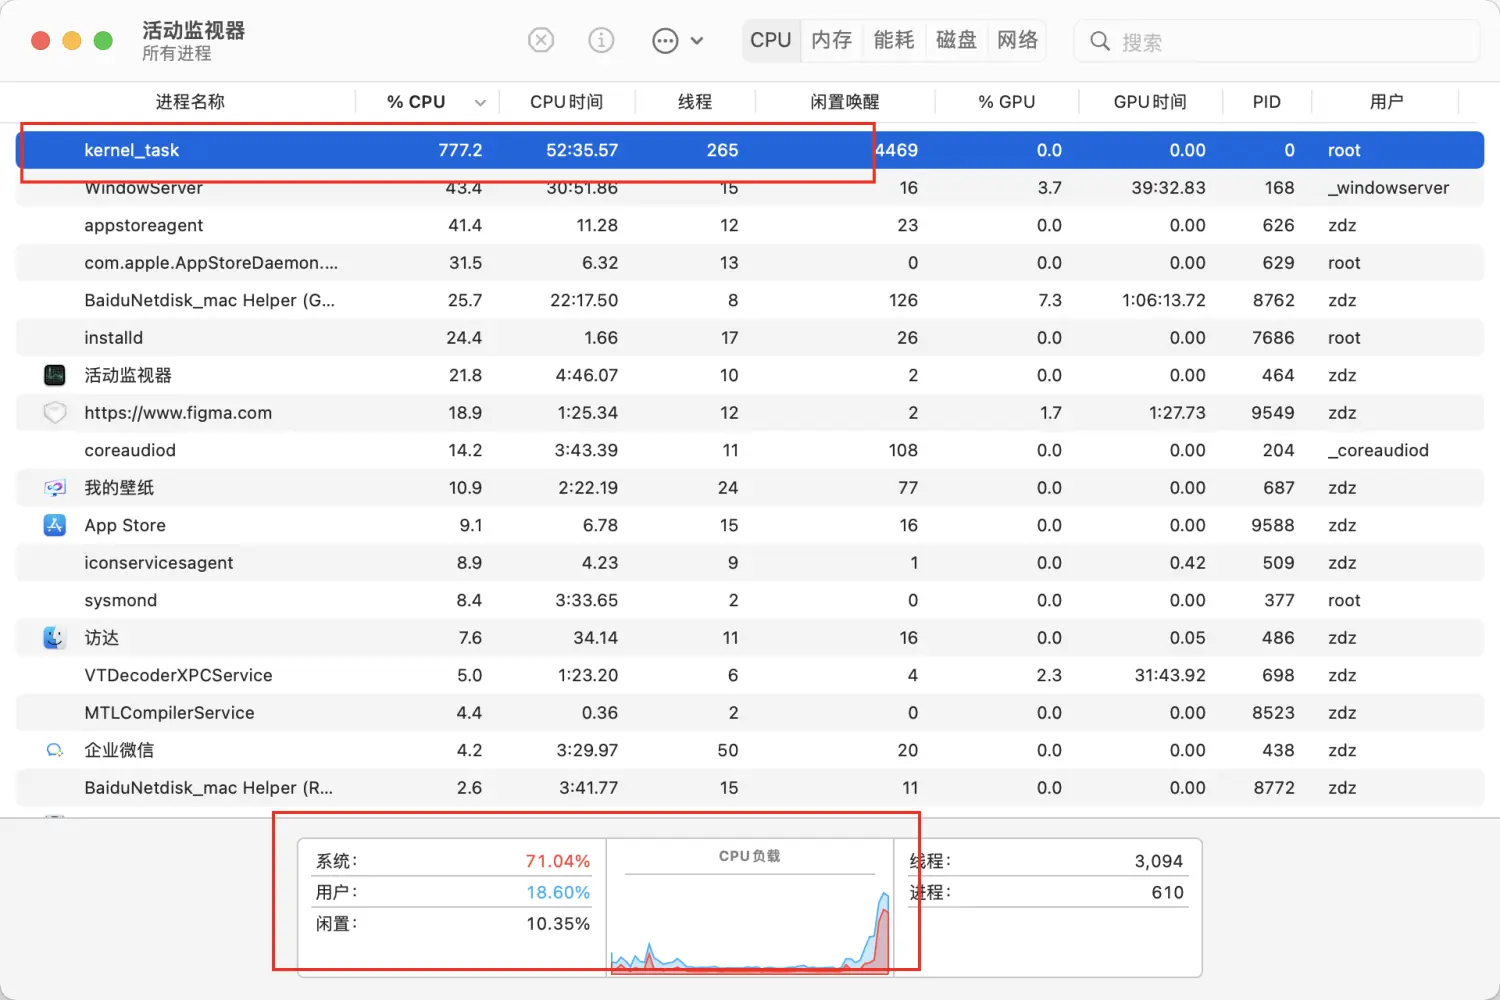The width and height of the screenshot is (1500, 1000).
Task: Click the stop process (X) toolbar icon
Action: pyautogui.click(x=541, y=40)
